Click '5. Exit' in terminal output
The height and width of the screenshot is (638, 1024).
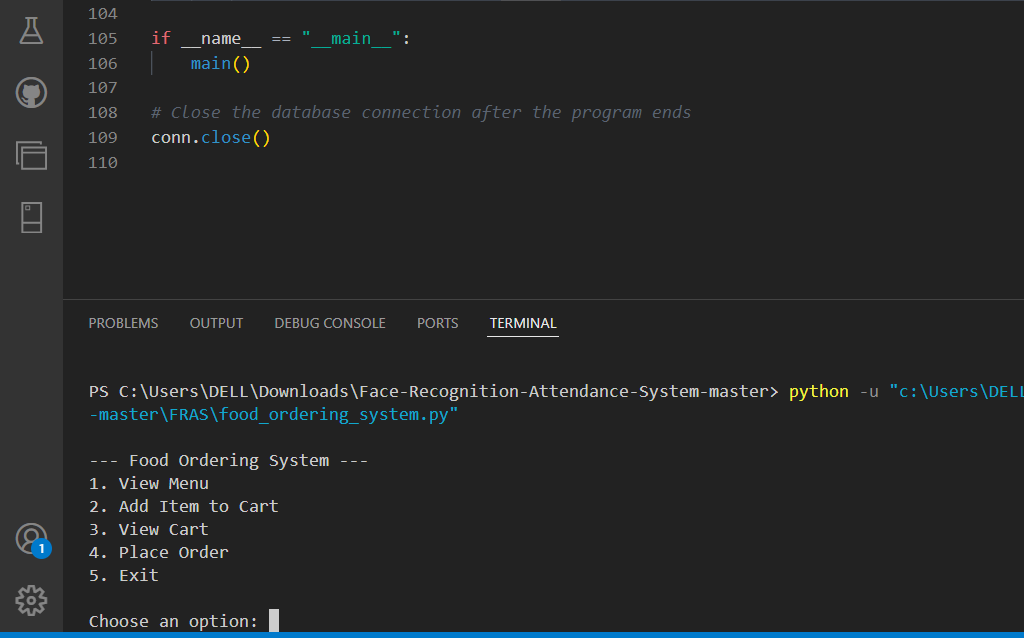click(x=123, y=575)
